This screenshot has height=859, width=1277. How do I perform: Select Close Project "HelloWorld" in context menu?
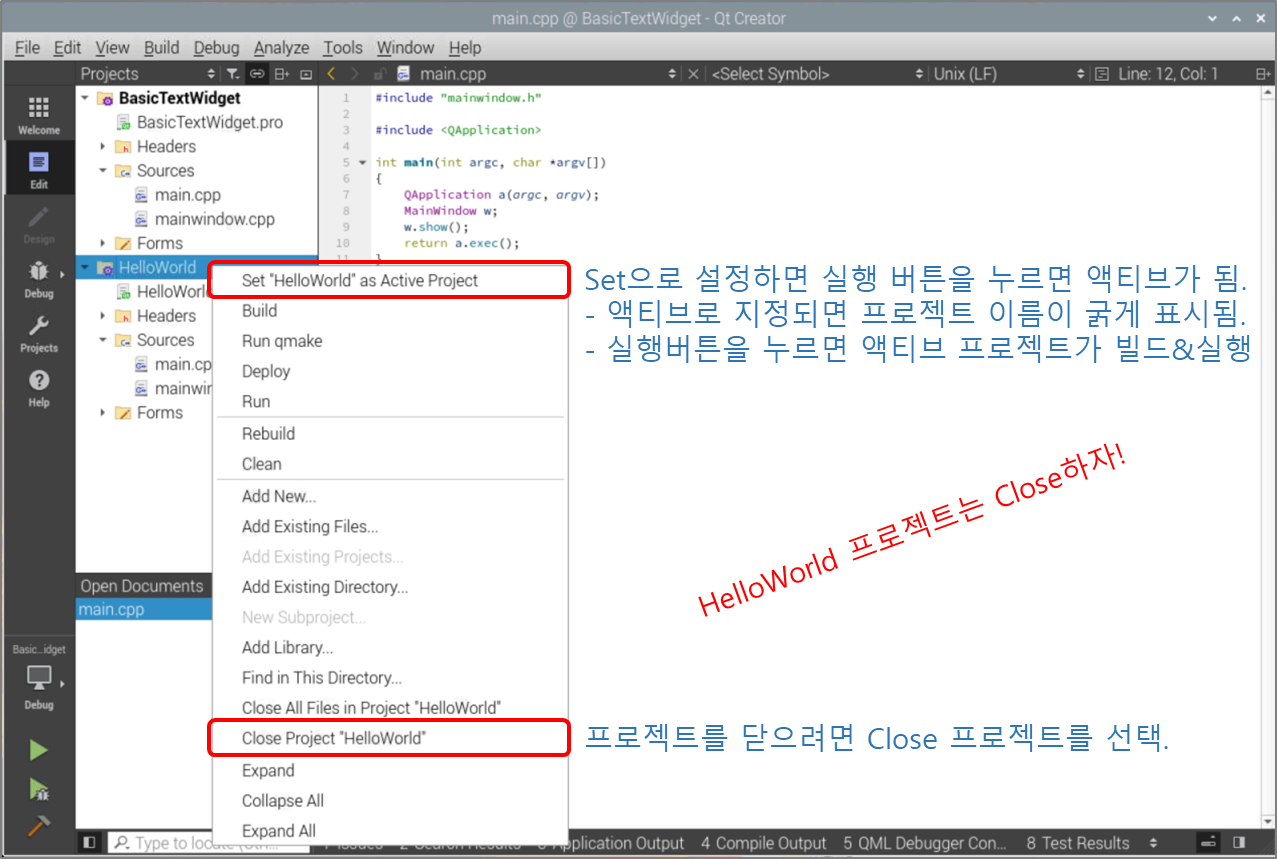coord(390,738)
